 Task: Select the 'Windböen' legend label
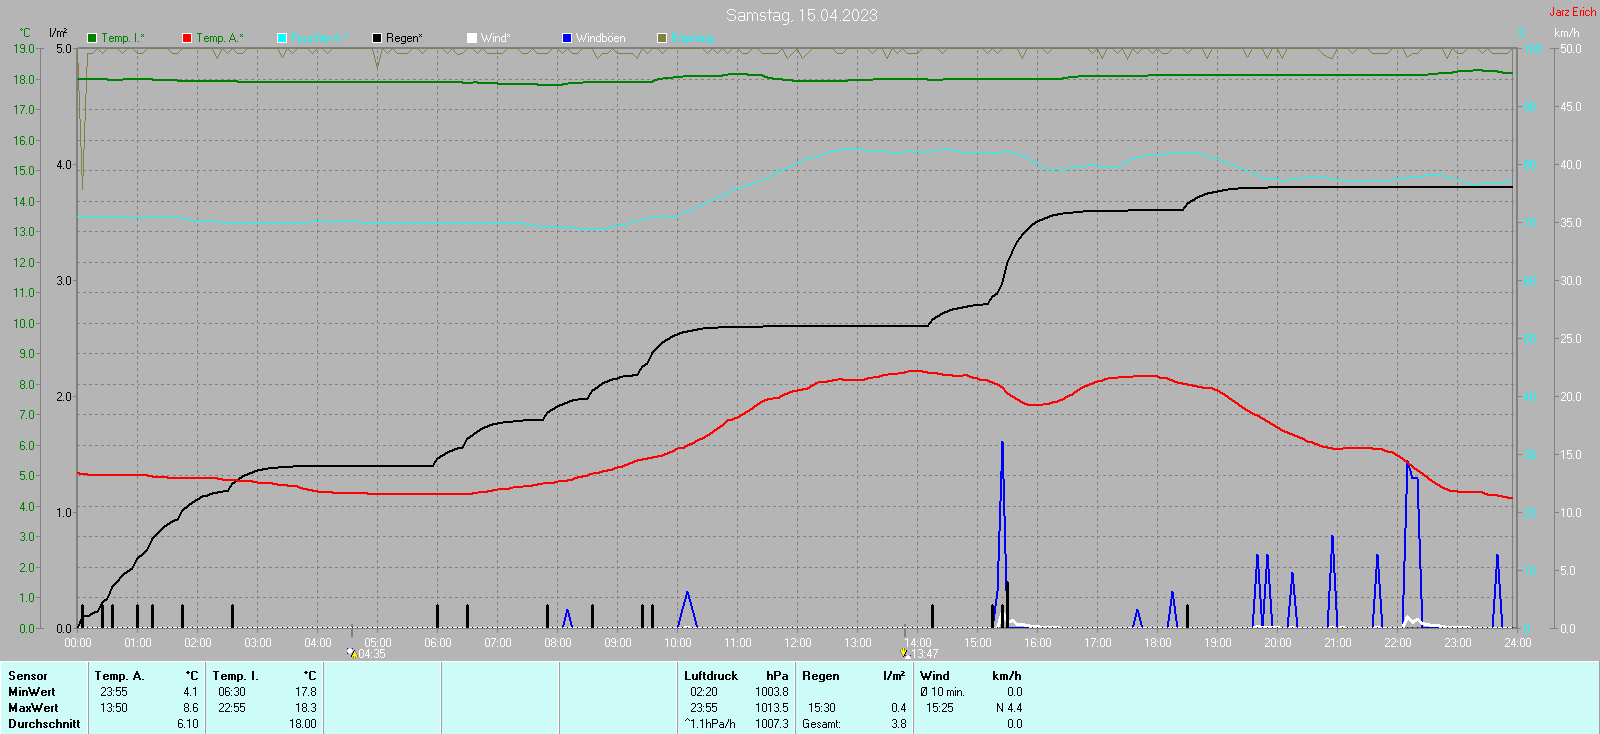(600, 38)
